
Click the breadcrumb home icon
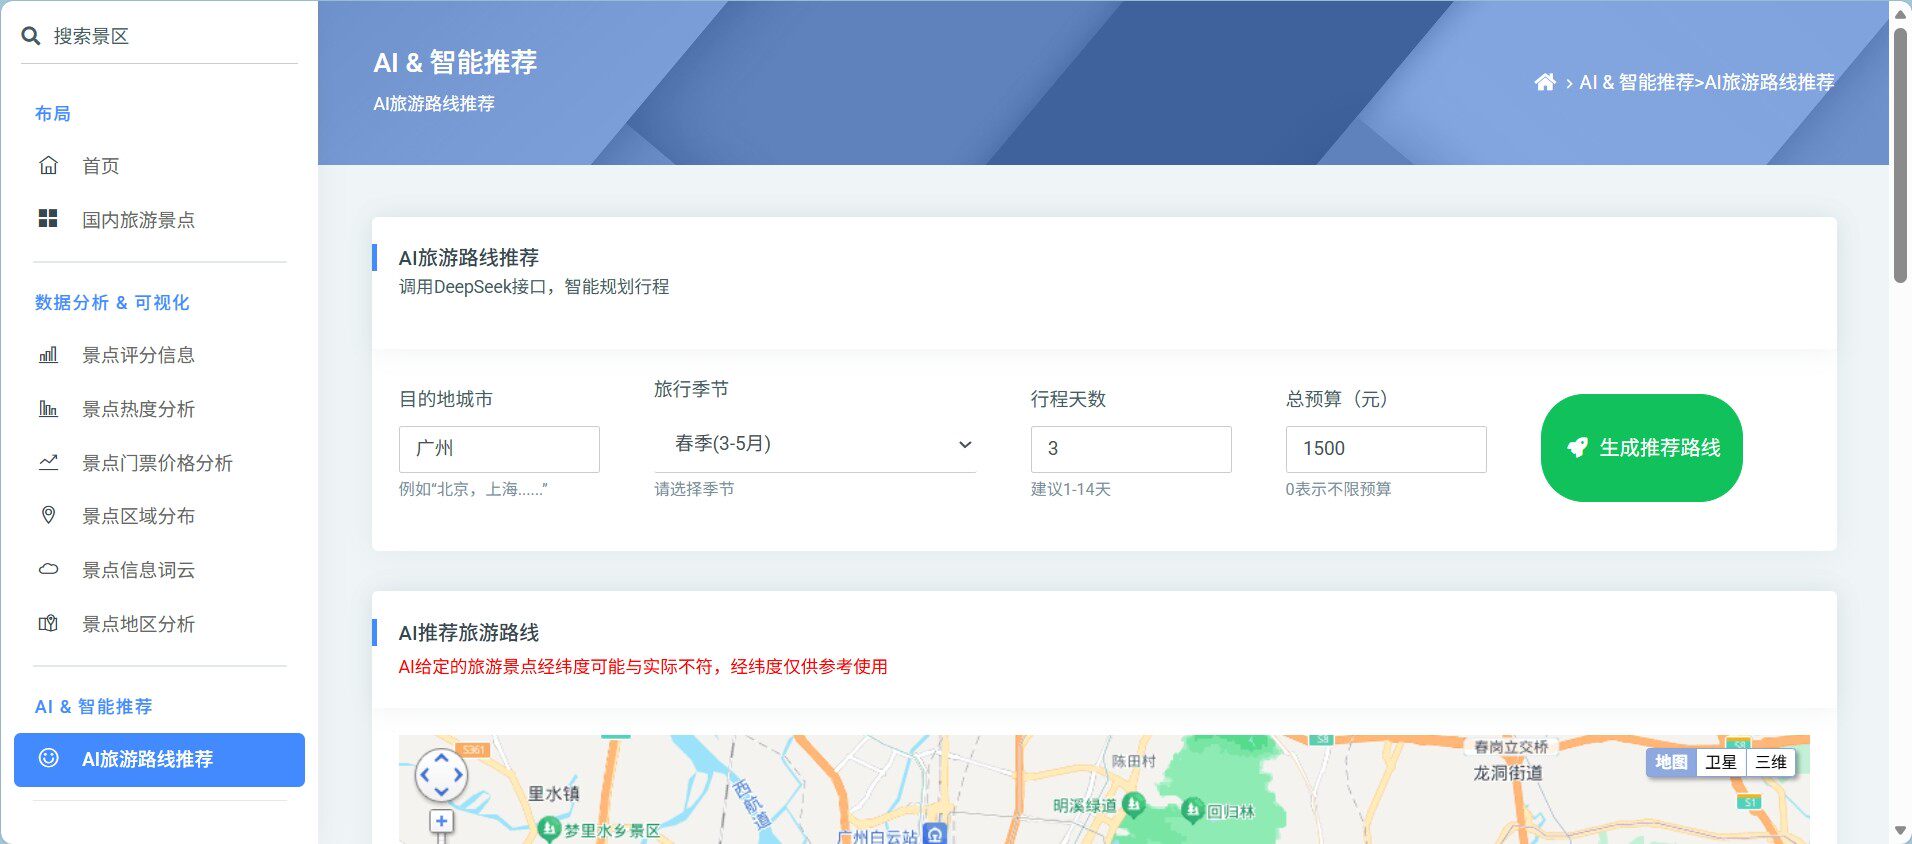(1545, 82)
